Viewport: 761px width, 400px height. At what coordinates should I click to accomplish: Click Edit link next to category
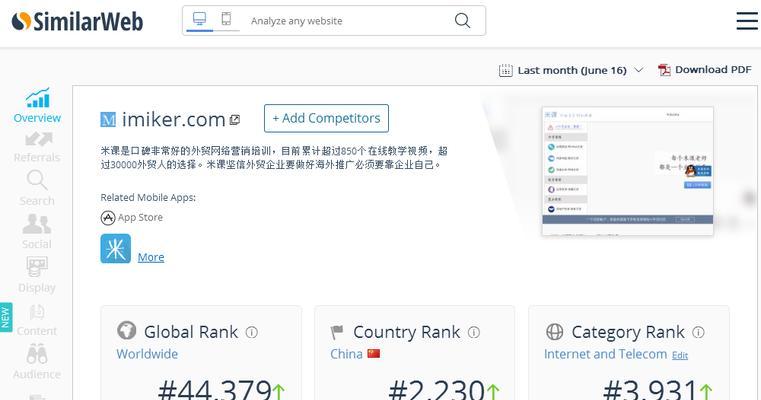coord(679,355)
